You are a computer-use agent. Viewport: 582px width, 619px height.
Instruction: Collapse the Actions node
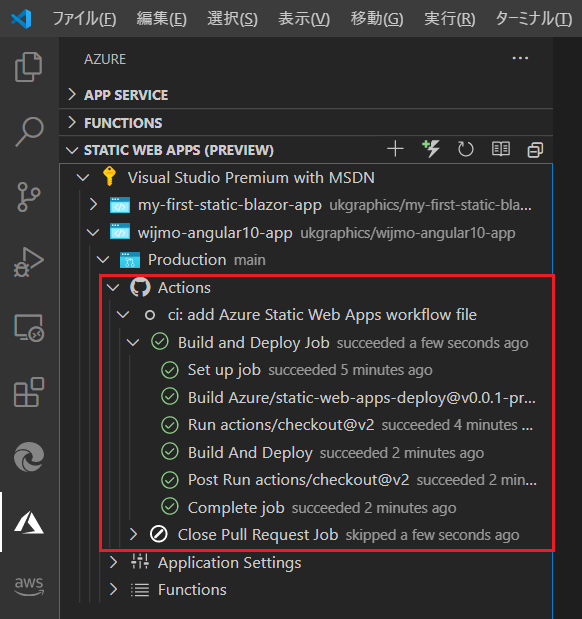point(113,287)
